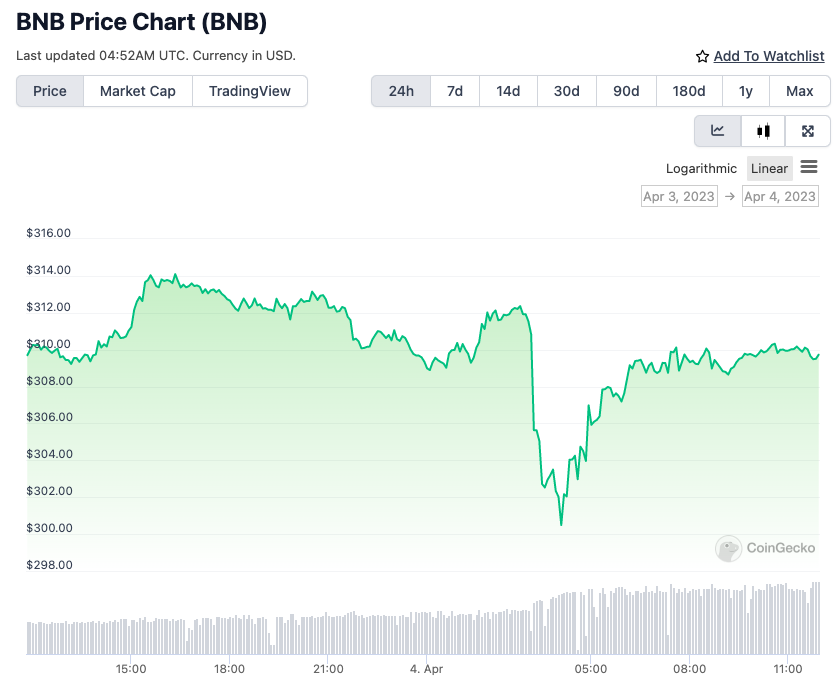Image resolution: width=840 pixels, height=692 pixels.
Task: Select the Price tab
Action: [50, 91]
